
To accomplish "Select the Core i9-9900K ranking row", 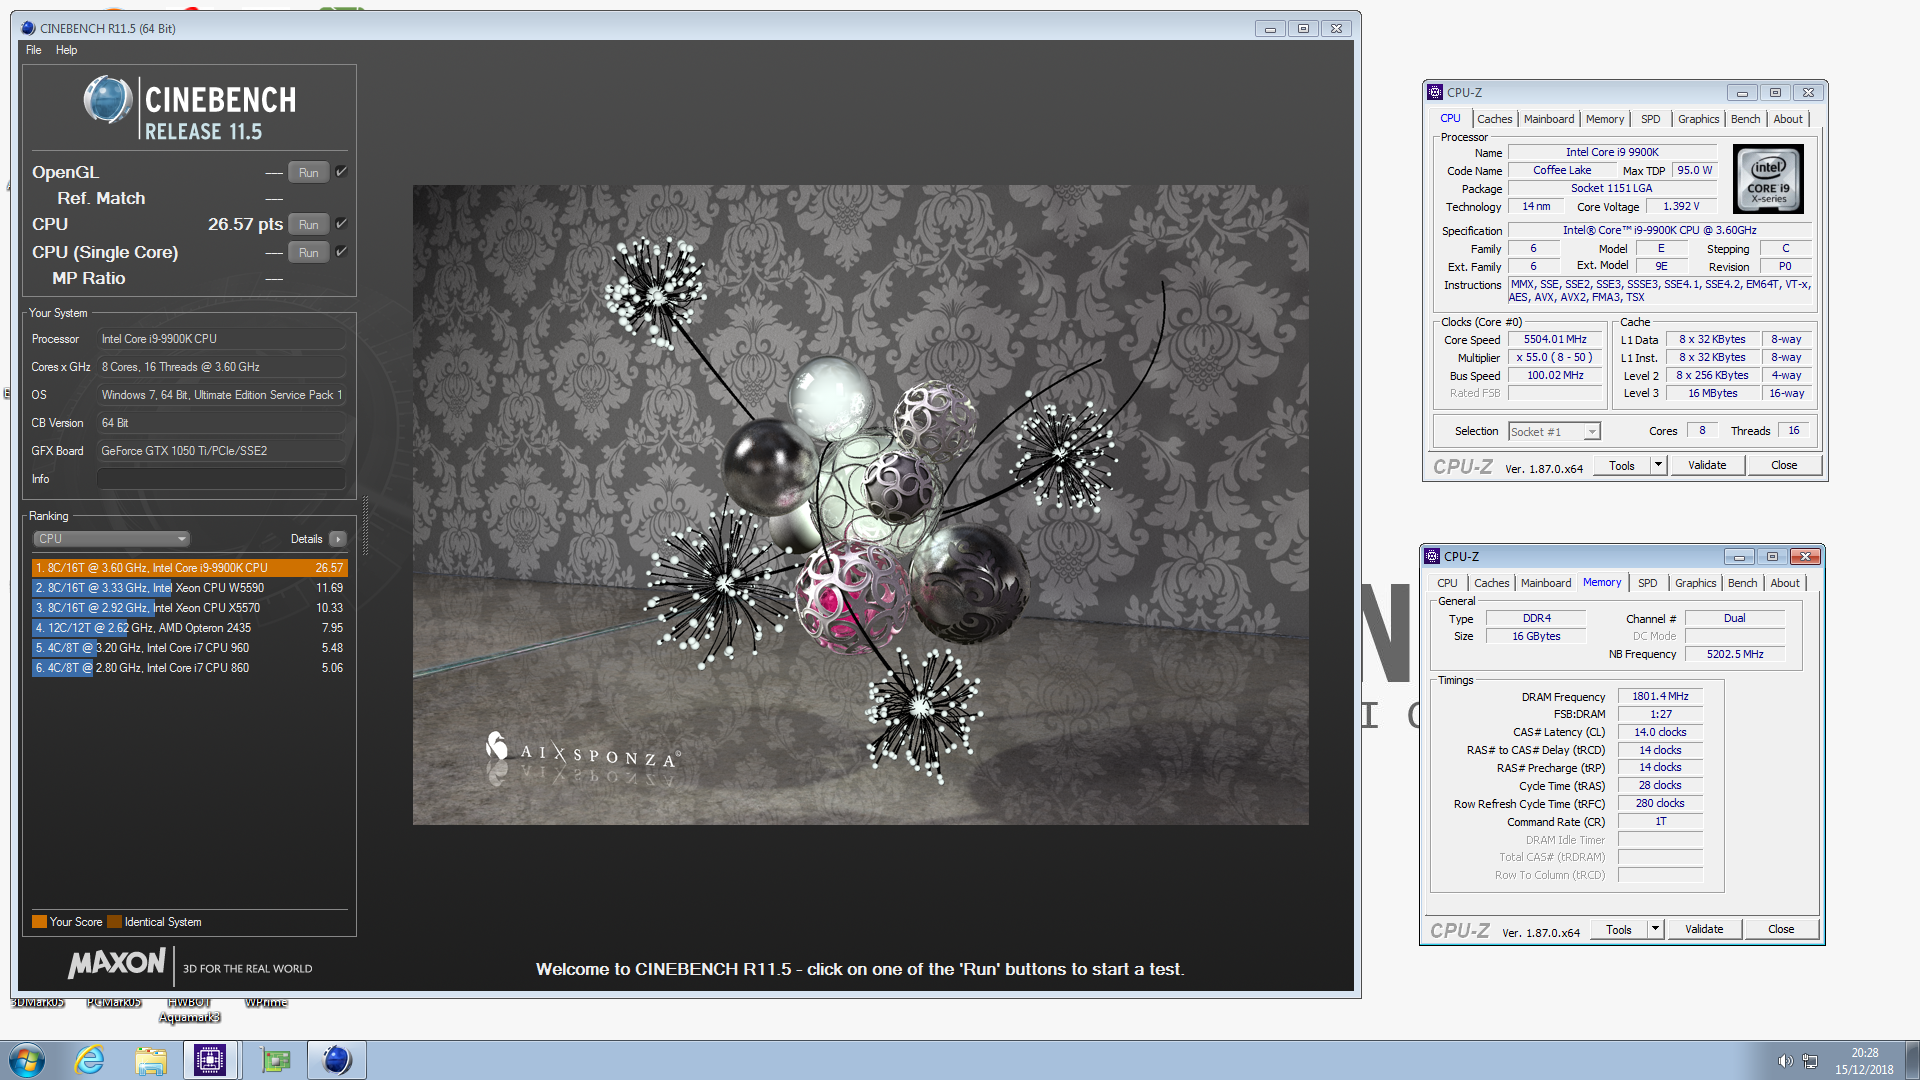I will point(189,568).
